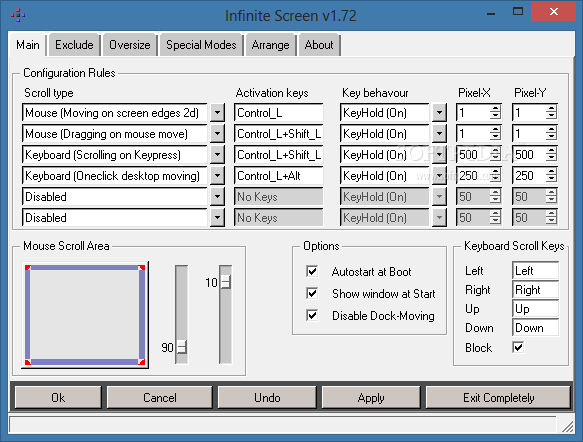Toggle the Block checkbox under Keyboard Scroll Keys

point(518,347)
